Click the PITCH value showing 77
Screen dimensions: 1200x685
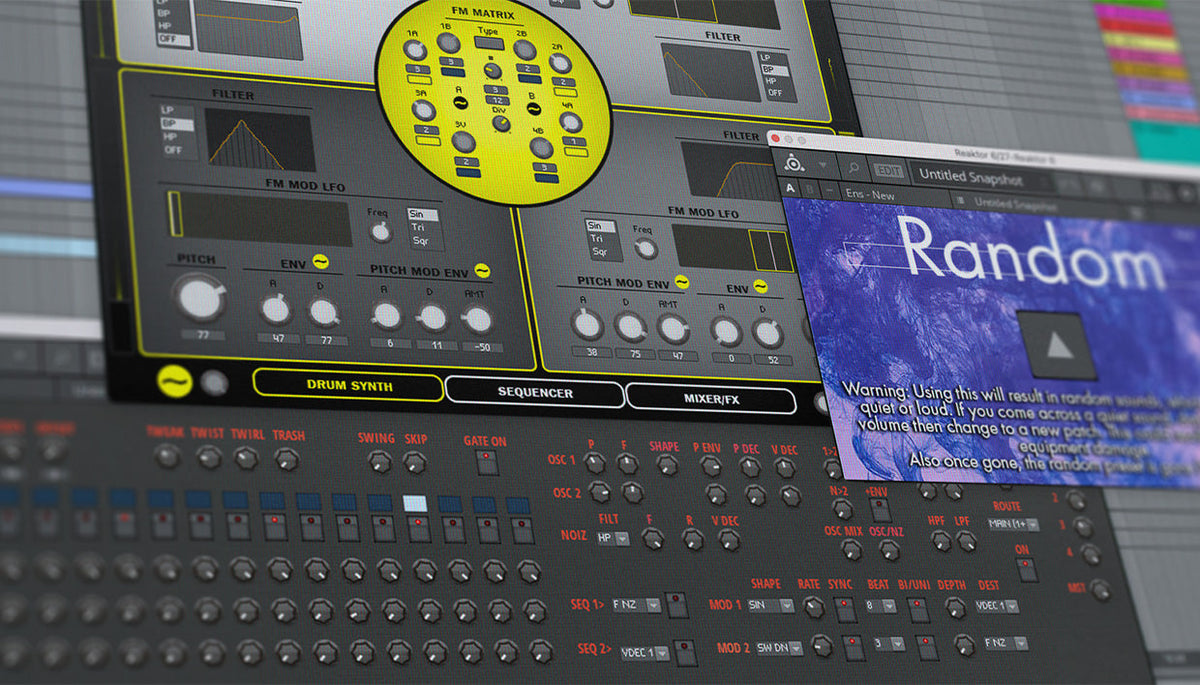203,334
